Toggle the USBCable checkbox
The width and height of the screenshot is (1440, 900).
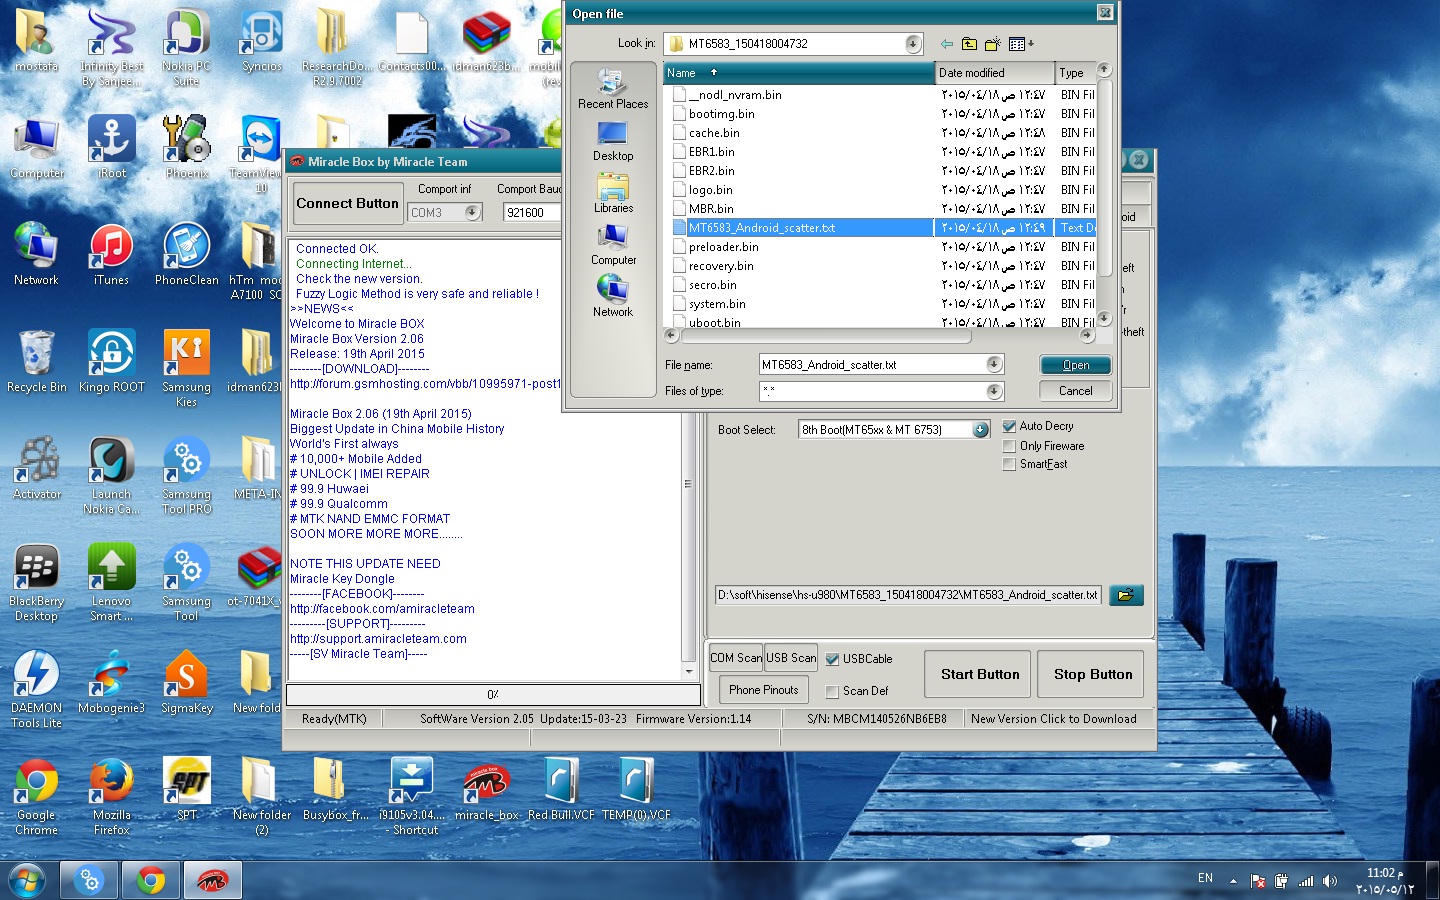coord(832,659)
